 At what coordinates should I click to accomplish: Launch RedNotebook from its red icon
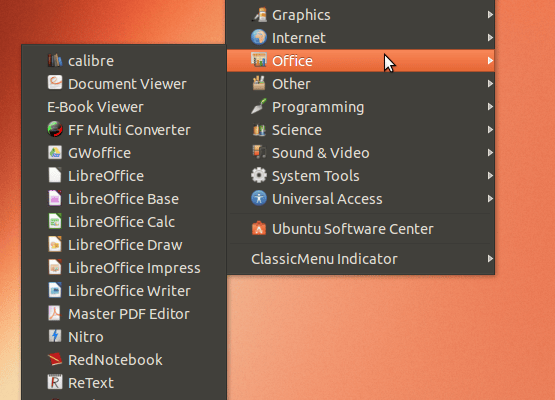55,359
